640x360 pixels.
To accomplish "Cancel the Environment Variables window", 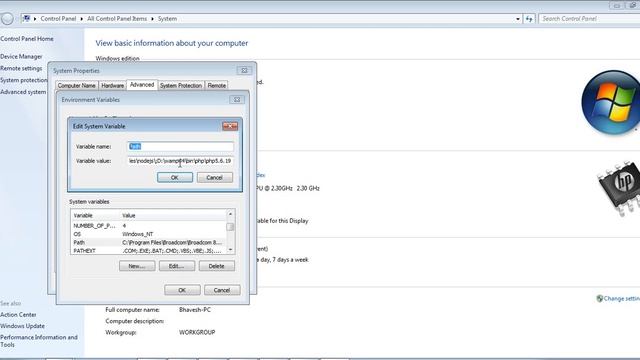I will coord(222,290).
